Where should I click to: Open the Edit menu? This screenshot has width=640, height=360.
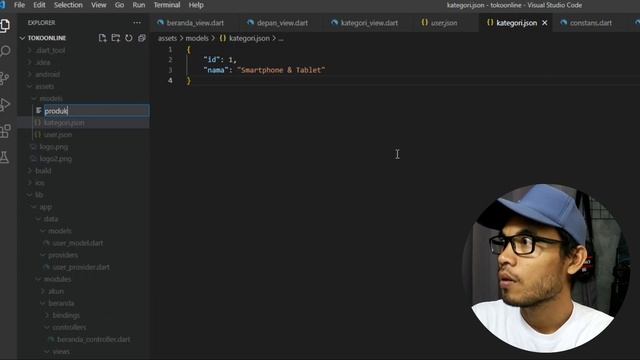pyautogui.click(x=39, y=5)
